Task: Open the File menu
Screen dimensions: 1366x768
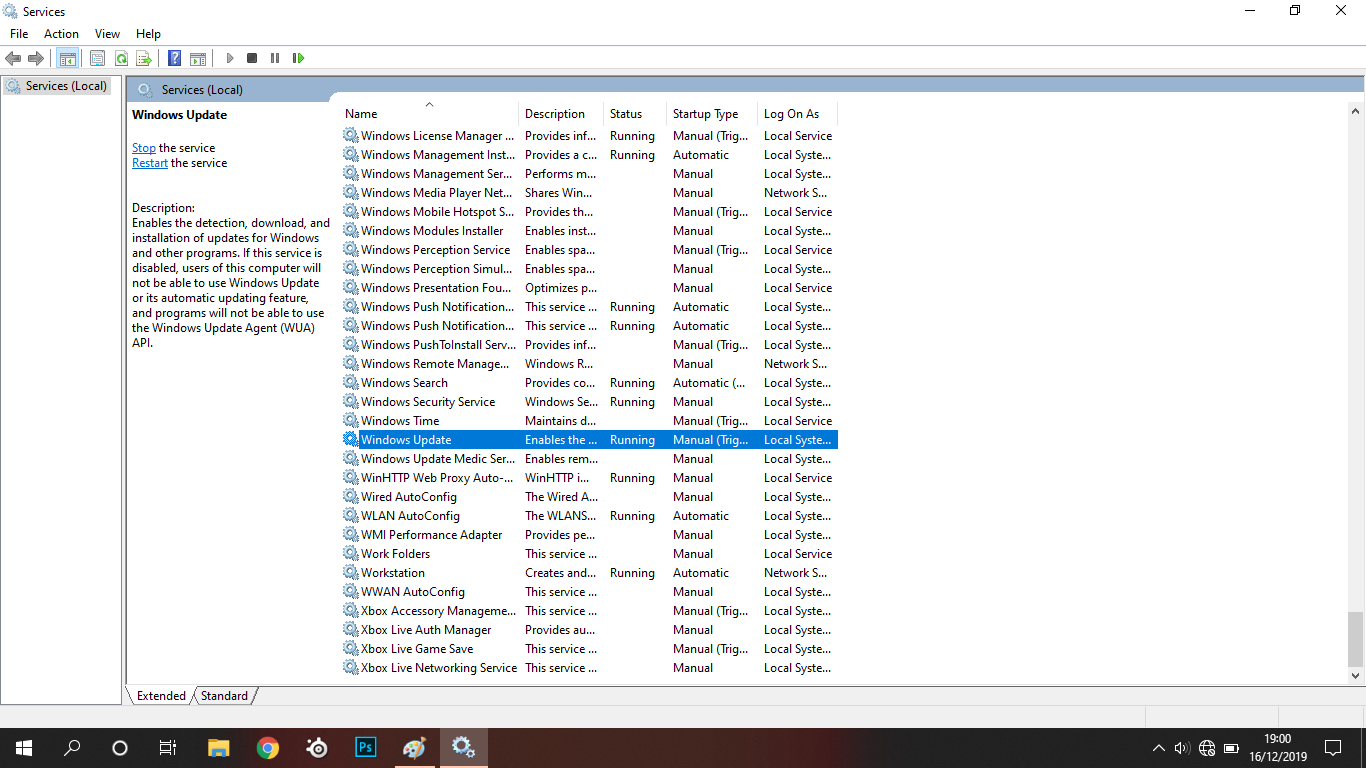Action: point(19,33)
